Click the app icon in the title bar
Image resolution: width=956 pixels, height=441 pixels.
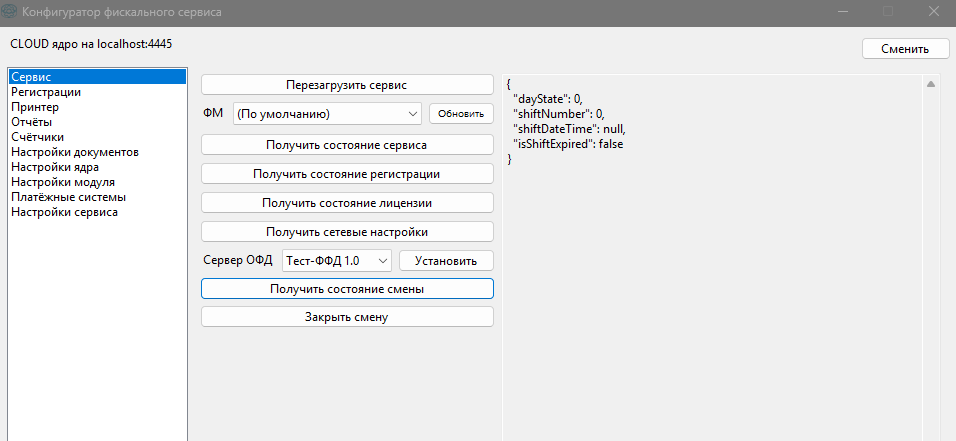tap(10, 12)
